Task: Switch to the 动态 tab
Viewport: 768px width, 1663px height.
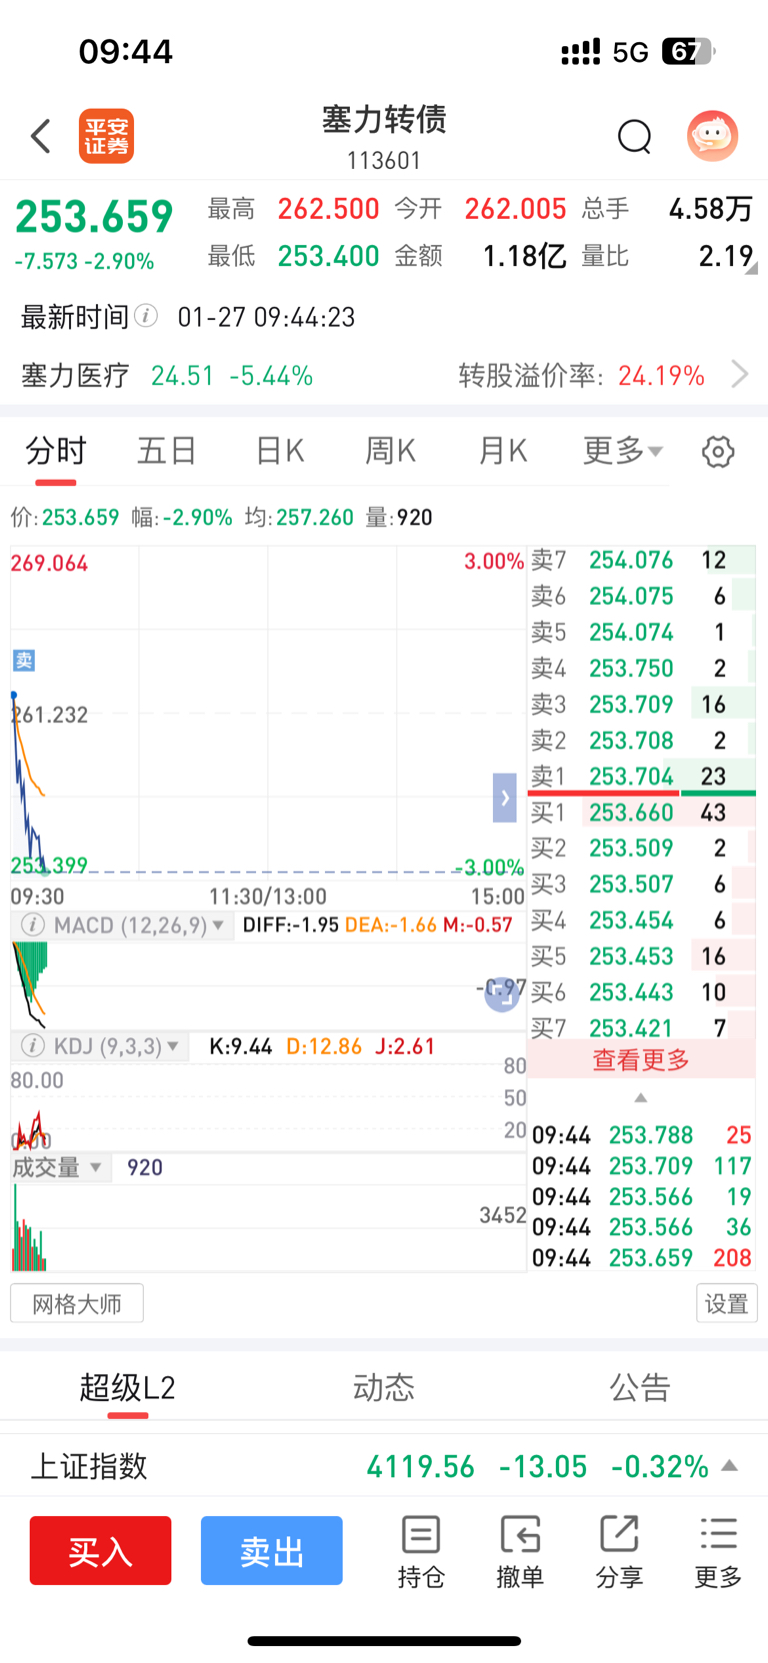Action: click(x=383, y=1388)
